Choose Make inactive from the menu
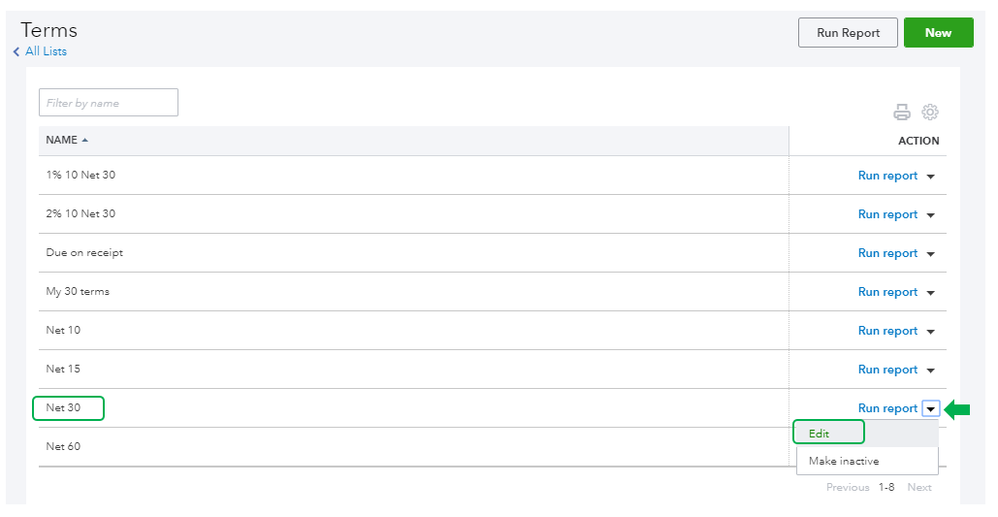This screenshot has height=517, width=998. pos(844,461)
